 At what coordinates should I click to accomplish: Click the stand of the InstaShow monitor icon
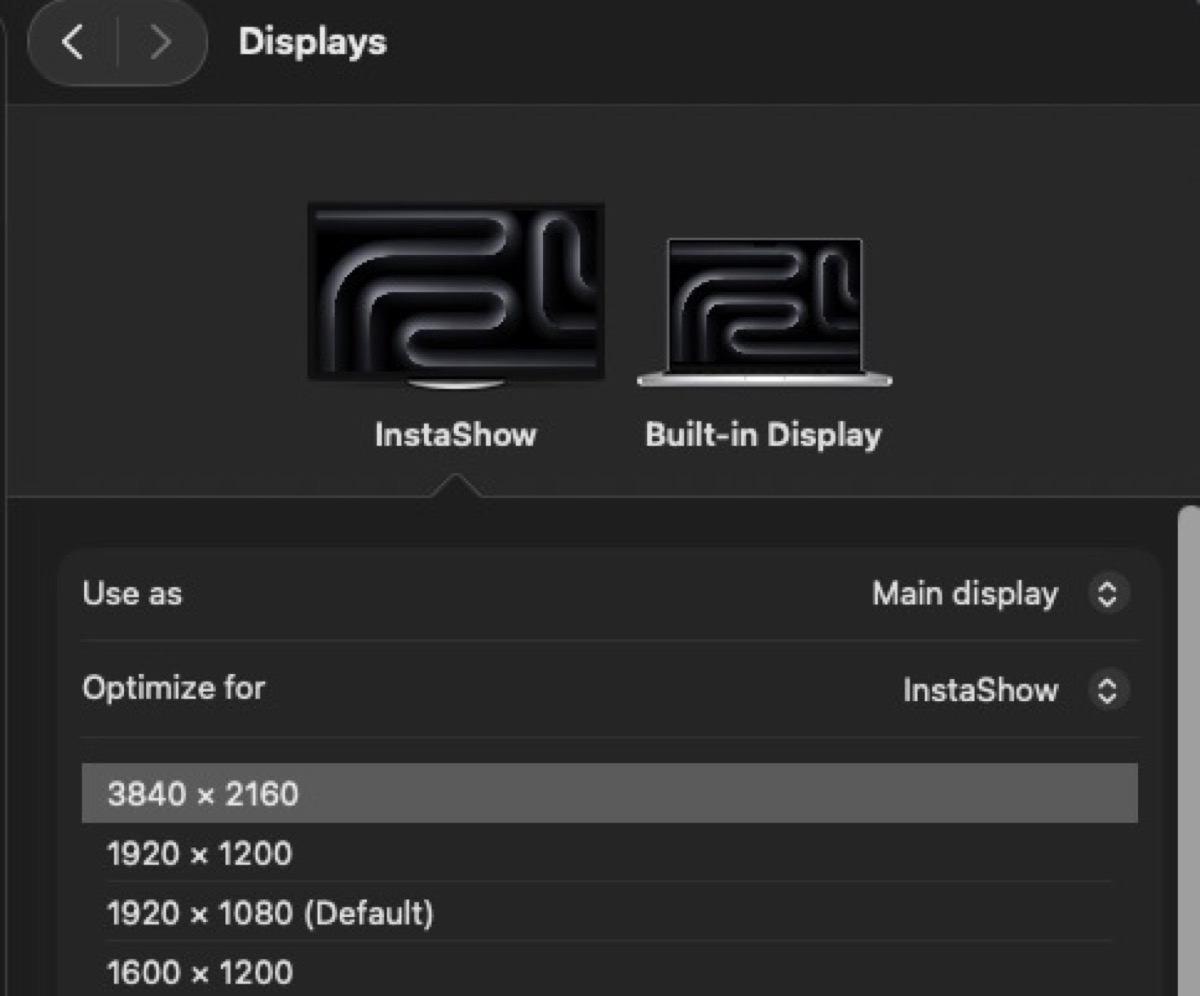[456, 384]
